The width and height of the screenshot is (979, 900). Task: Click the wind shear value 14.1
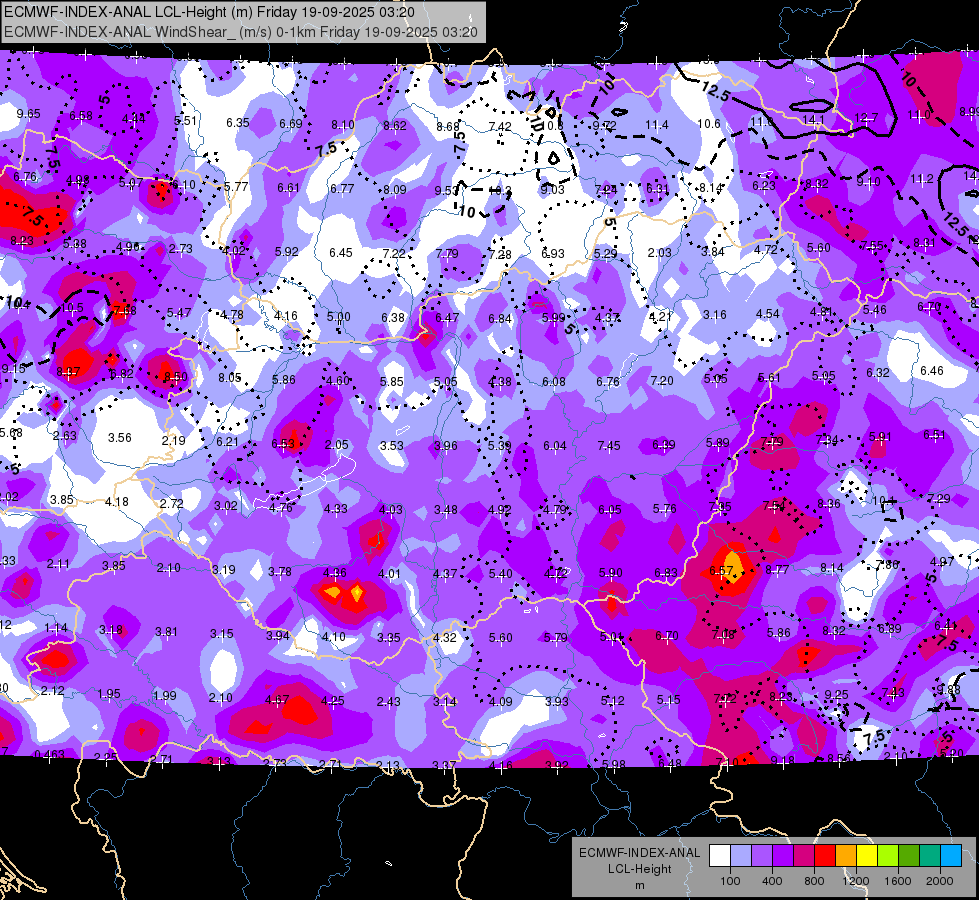[x=814, y=120]
